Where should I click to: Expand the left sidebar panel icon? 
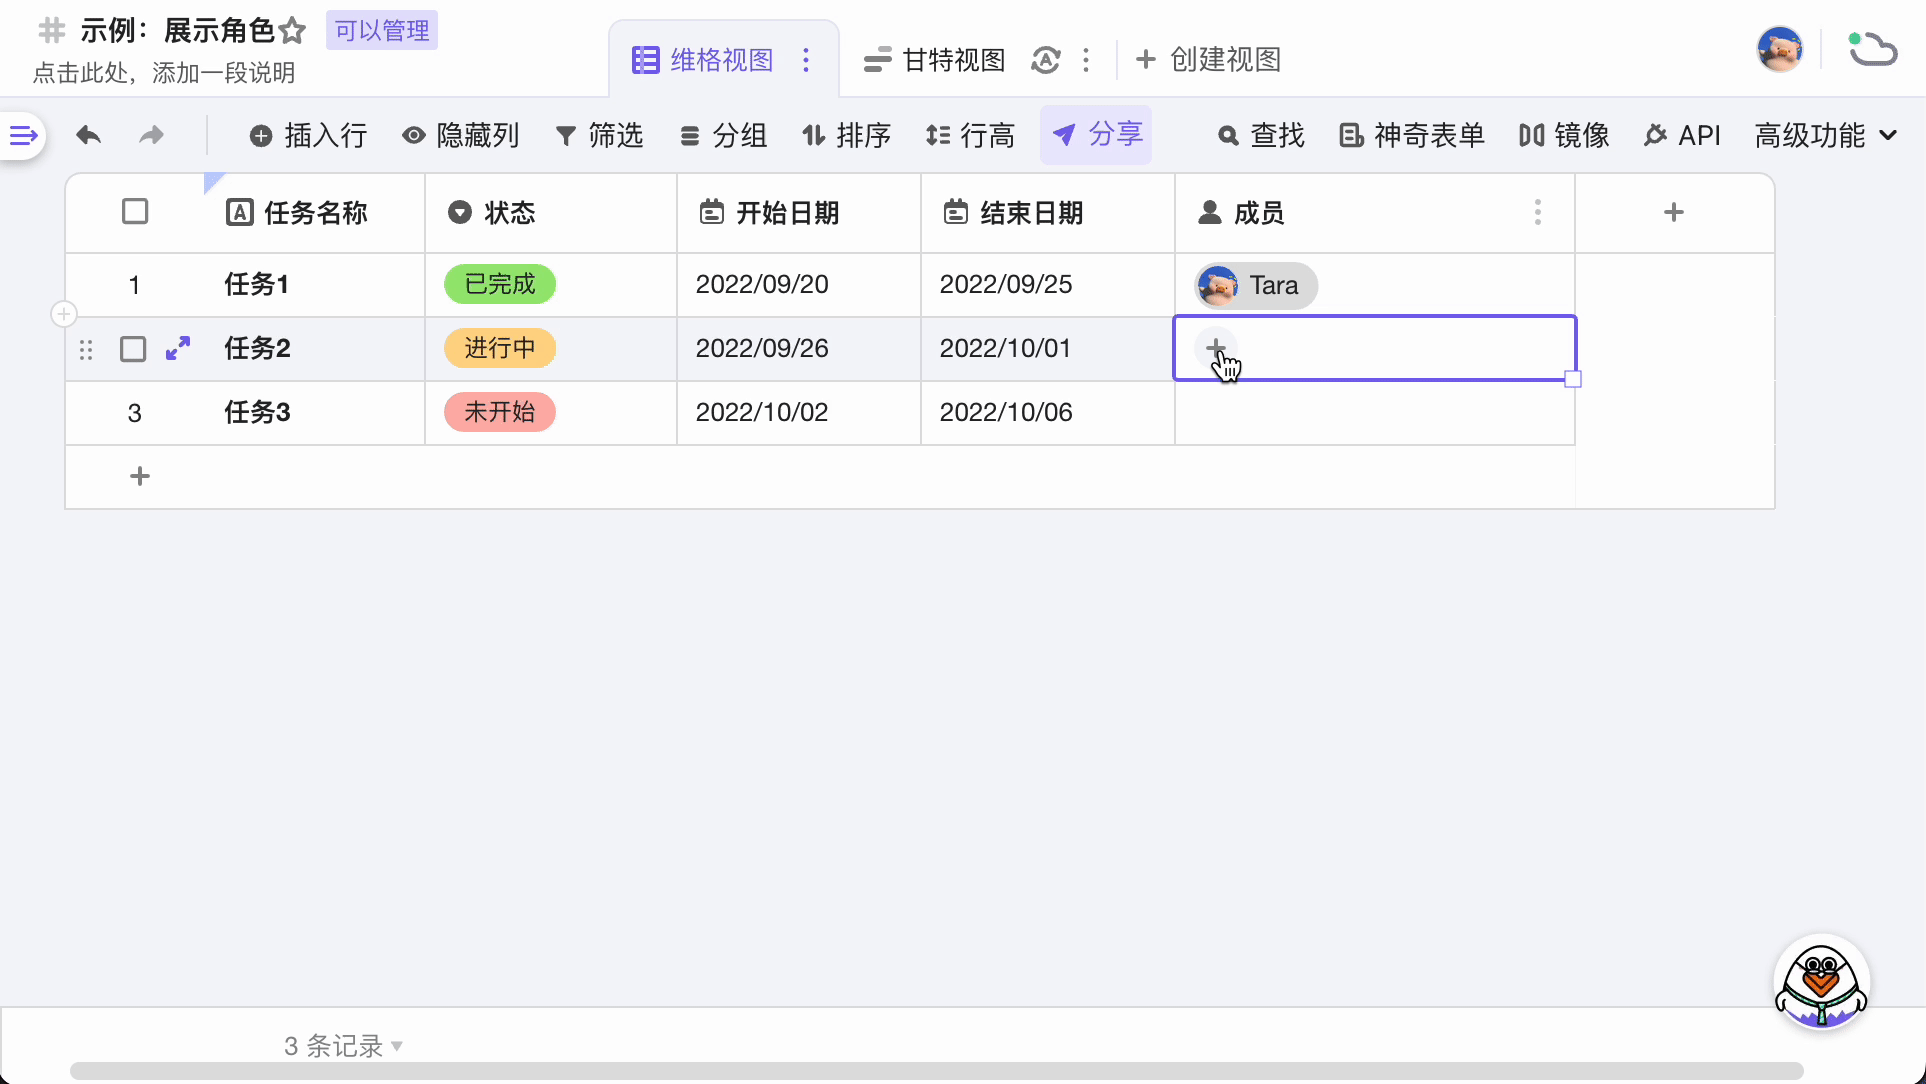click(22, 135)
